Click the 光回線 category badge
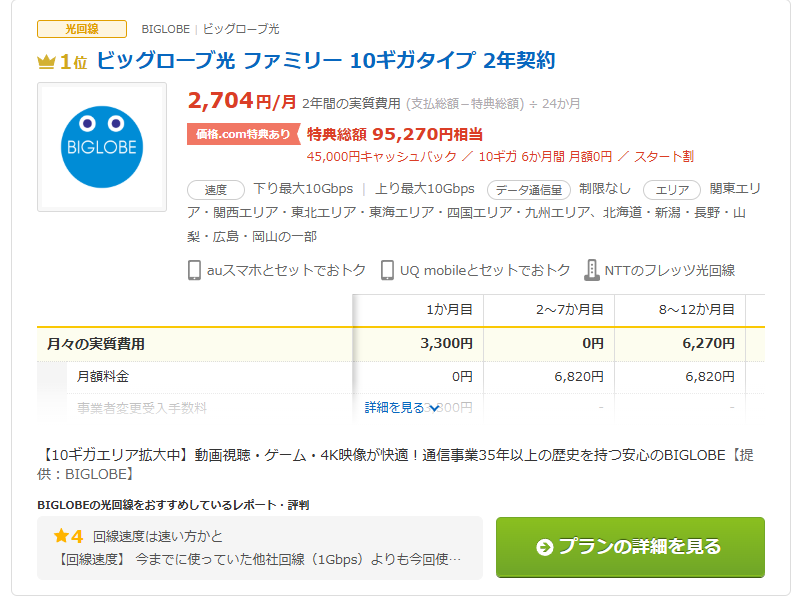 [82, 29]
